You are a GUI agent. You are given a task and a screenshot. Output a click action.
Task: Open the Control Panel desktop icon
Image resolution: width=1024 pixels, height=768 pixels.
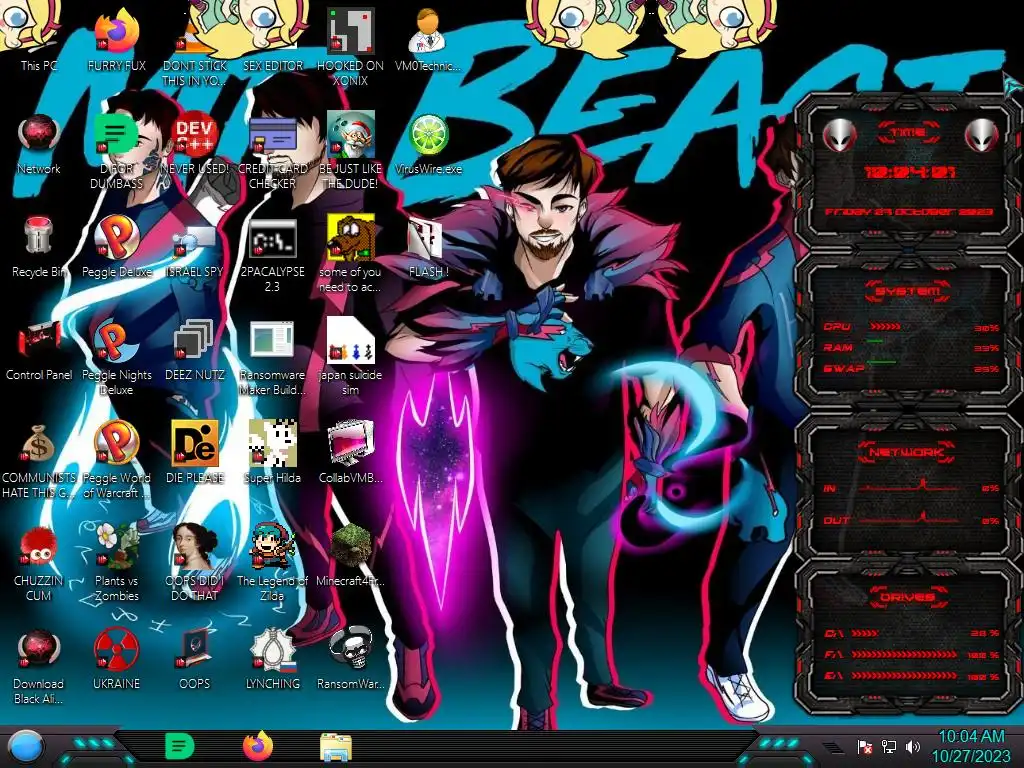pos(39,350)
